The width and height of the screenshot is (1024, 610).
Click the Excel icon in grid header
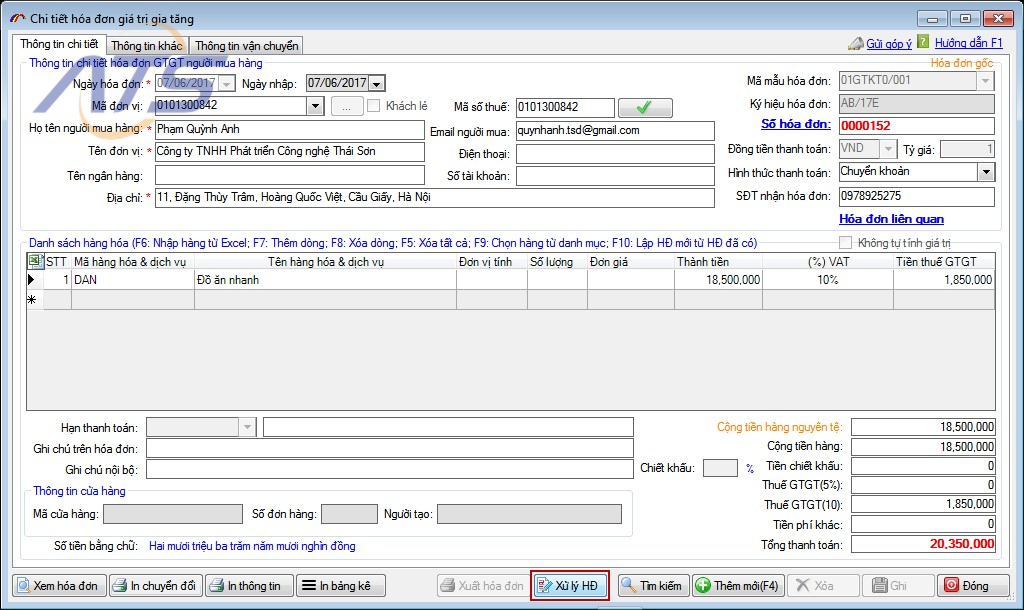[34, 262]
